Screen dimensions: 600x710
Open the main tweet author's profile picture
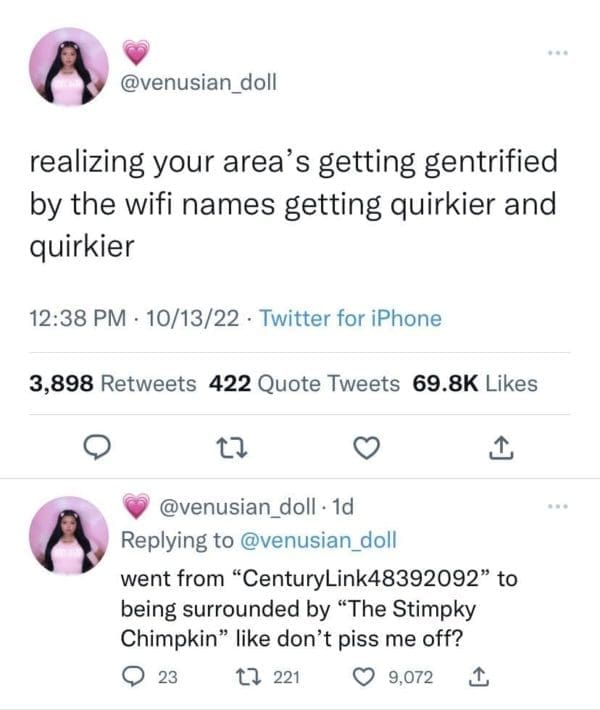click(68, 67)
